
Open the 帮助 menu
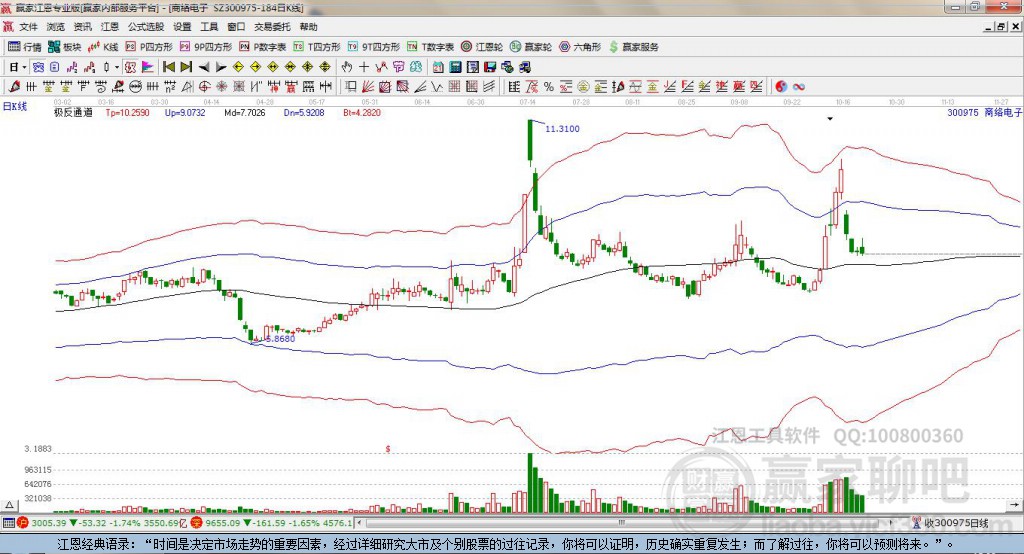[308, 27]
